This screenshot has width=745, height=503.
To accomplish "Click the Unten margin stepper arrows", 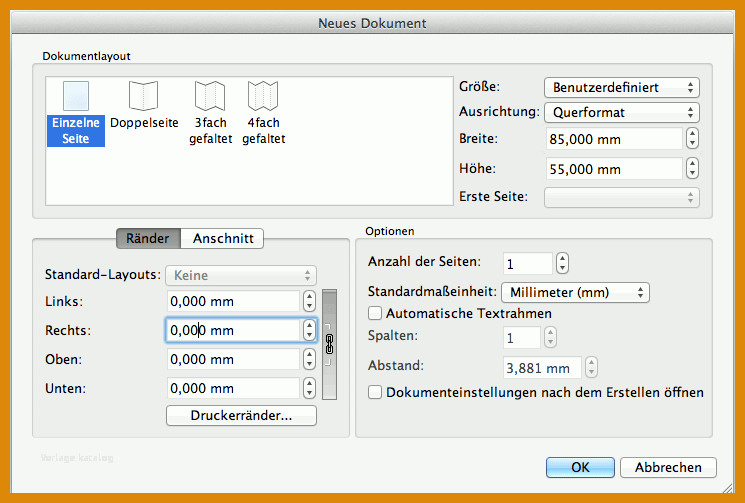I will click(309, 388).
